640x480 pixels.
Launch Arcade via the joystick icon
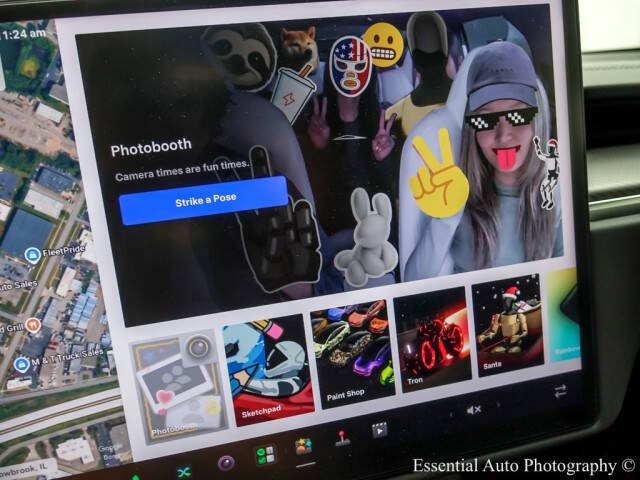(x=342, y=439)
